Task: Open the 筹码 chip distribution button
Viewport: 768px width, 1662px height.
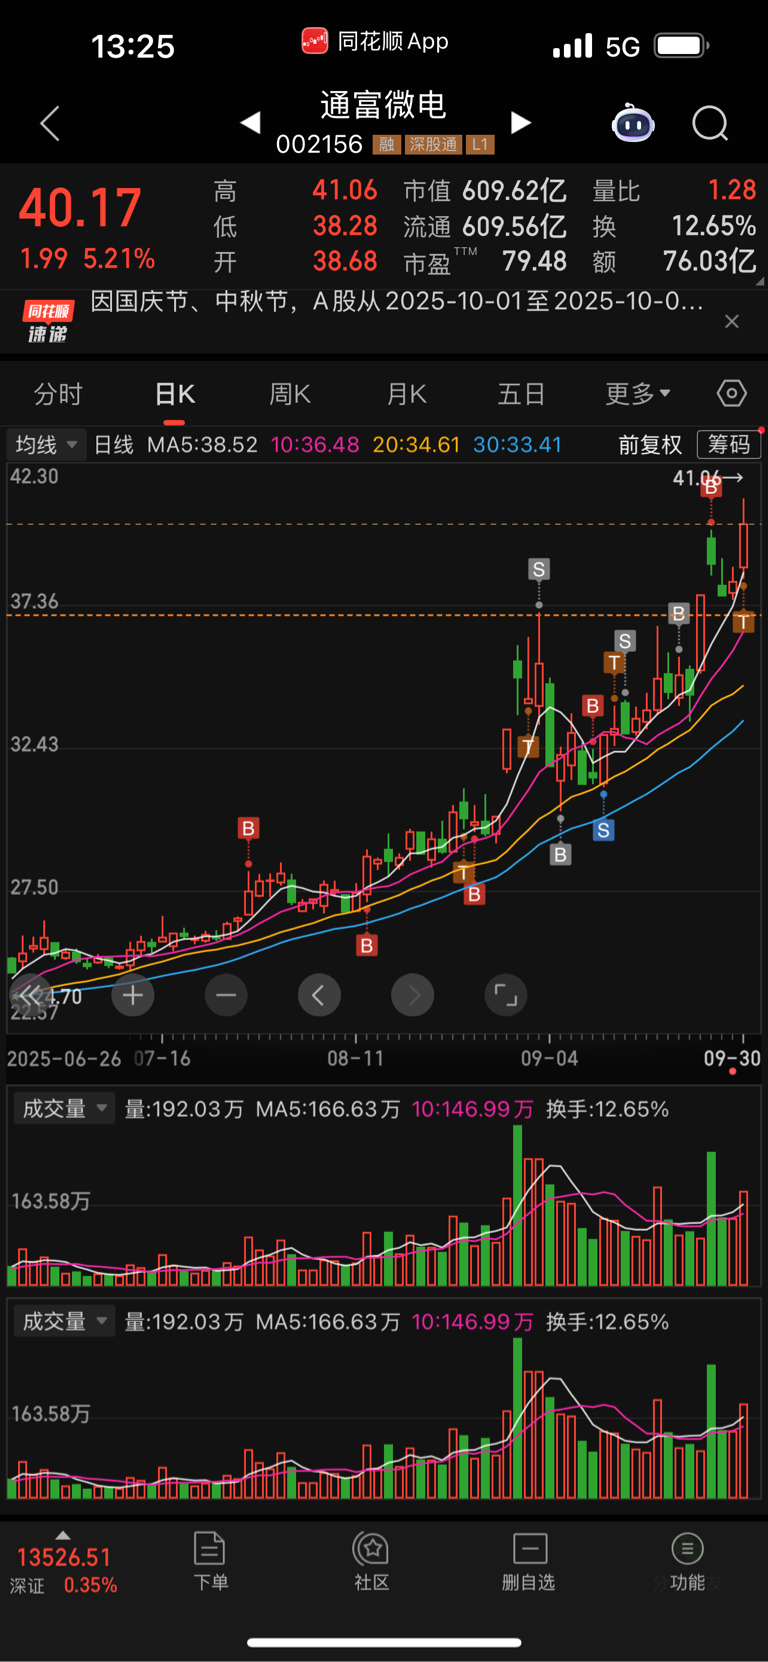Action: coord(729,444)
